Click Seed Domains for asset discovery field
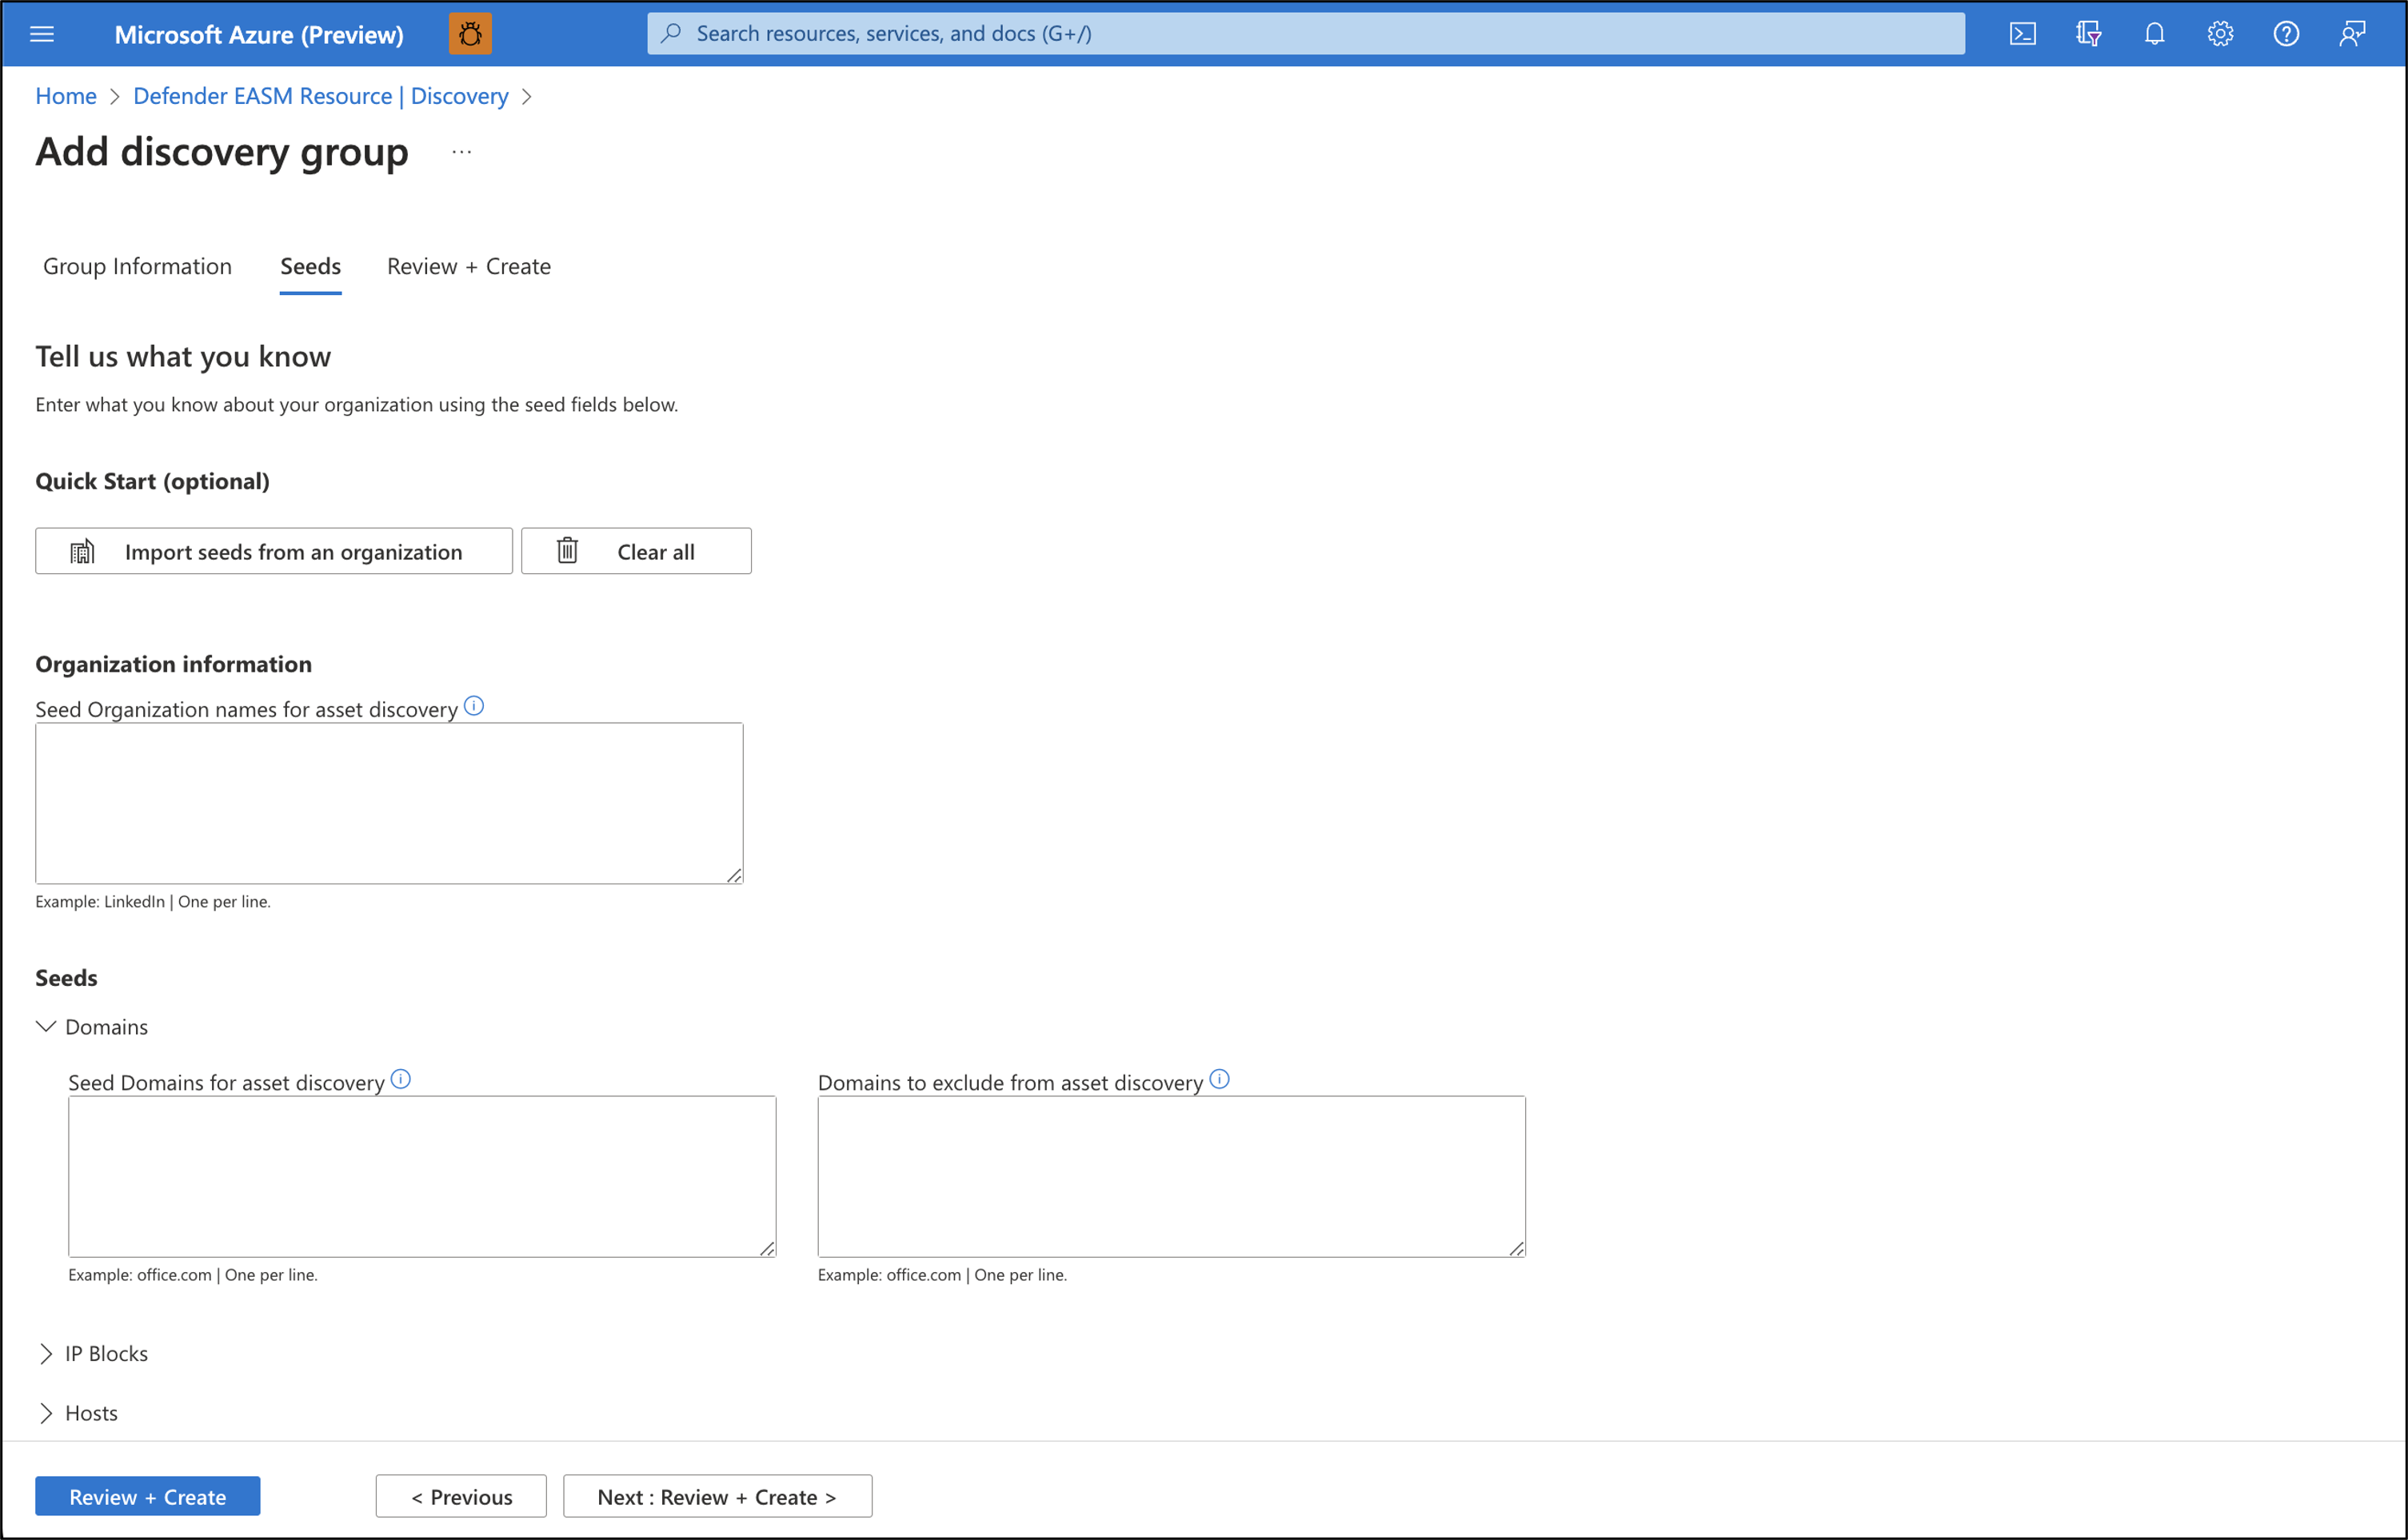Screen dimensions: 2408x1540 (421, 1177)
